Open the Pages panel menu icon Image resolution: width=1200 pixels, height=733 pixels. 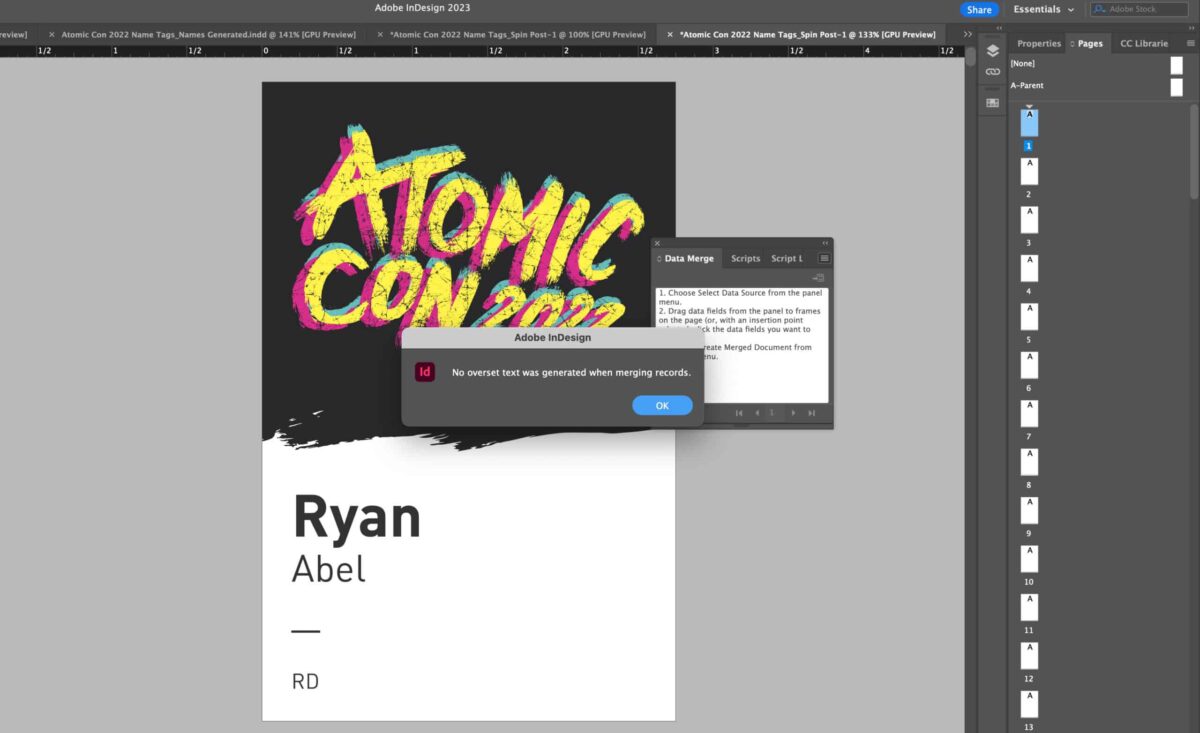tap(1192, 43)
